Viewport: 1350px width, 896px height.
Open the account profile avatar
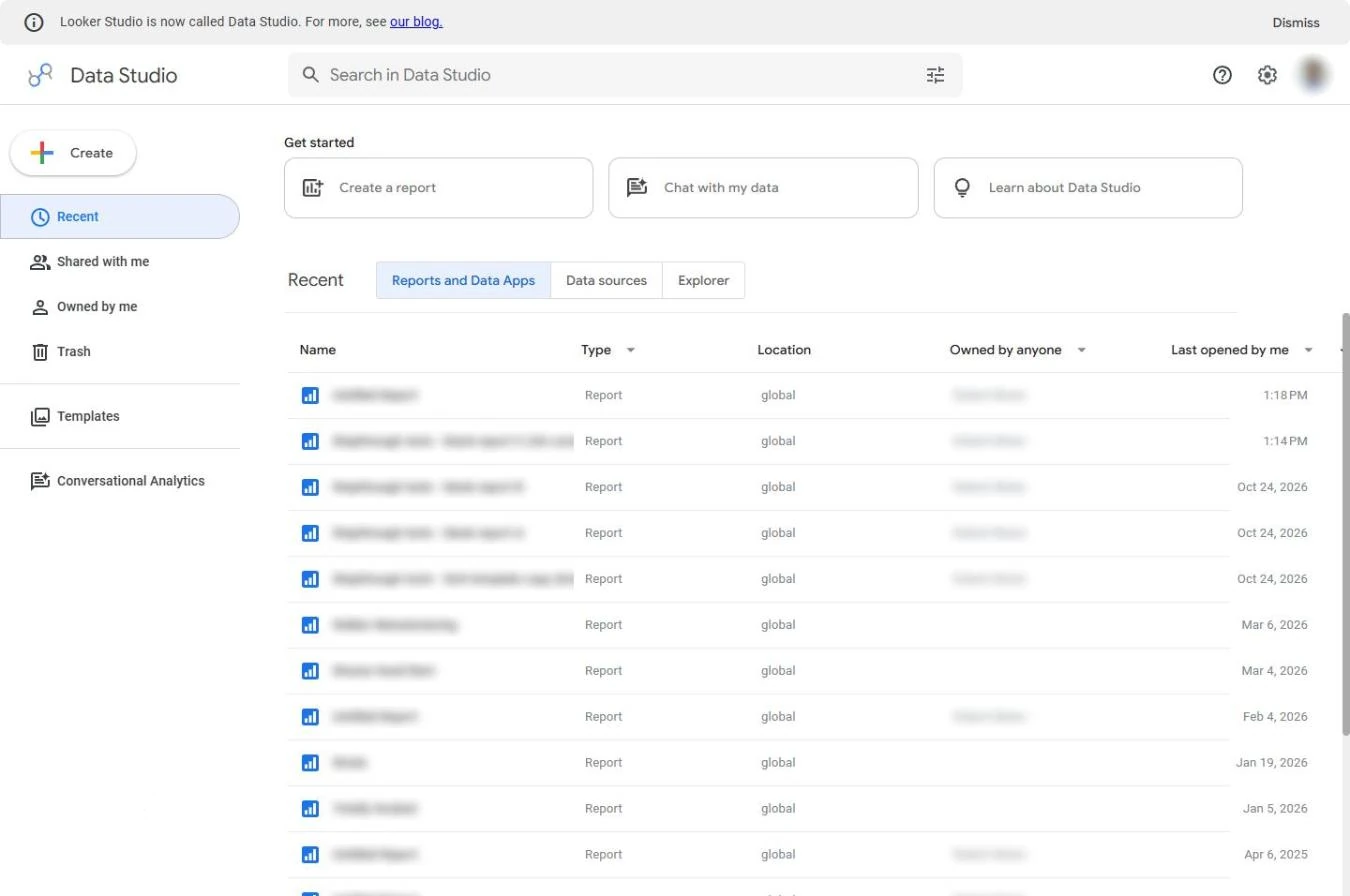point(1313,75)
